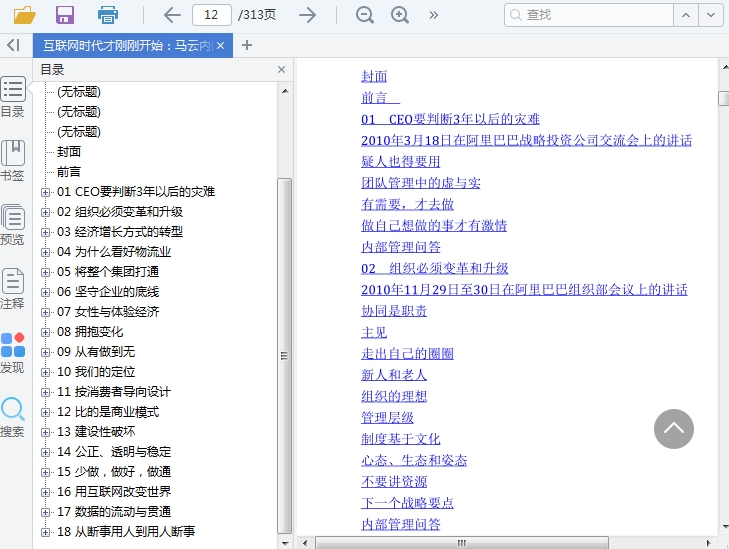
Task: Click document horizontal scrollbar right arrow
Action: [x=708, y=543]
